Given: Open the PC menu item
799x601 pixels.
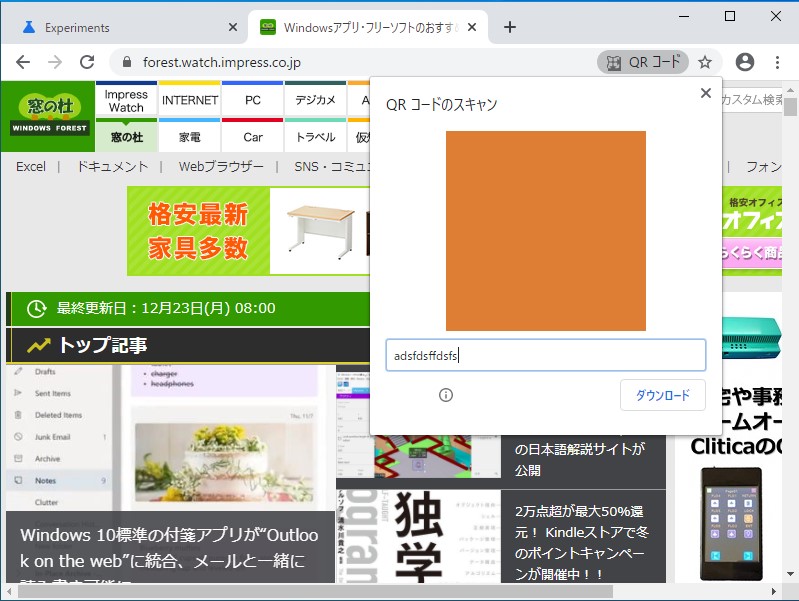Looking at the screenshot, I should click(253, 100).
